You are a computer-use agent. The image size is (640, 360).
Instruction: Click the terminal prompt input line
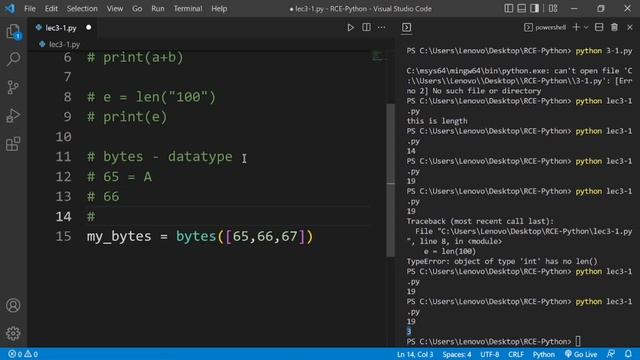coord(518,341)
